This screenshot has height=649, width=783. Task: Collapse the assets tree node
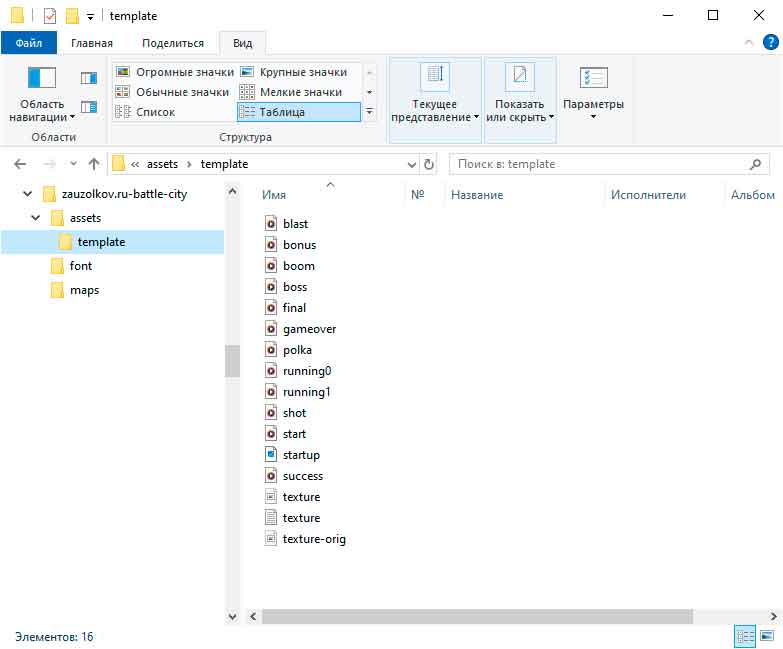[35, 218]
